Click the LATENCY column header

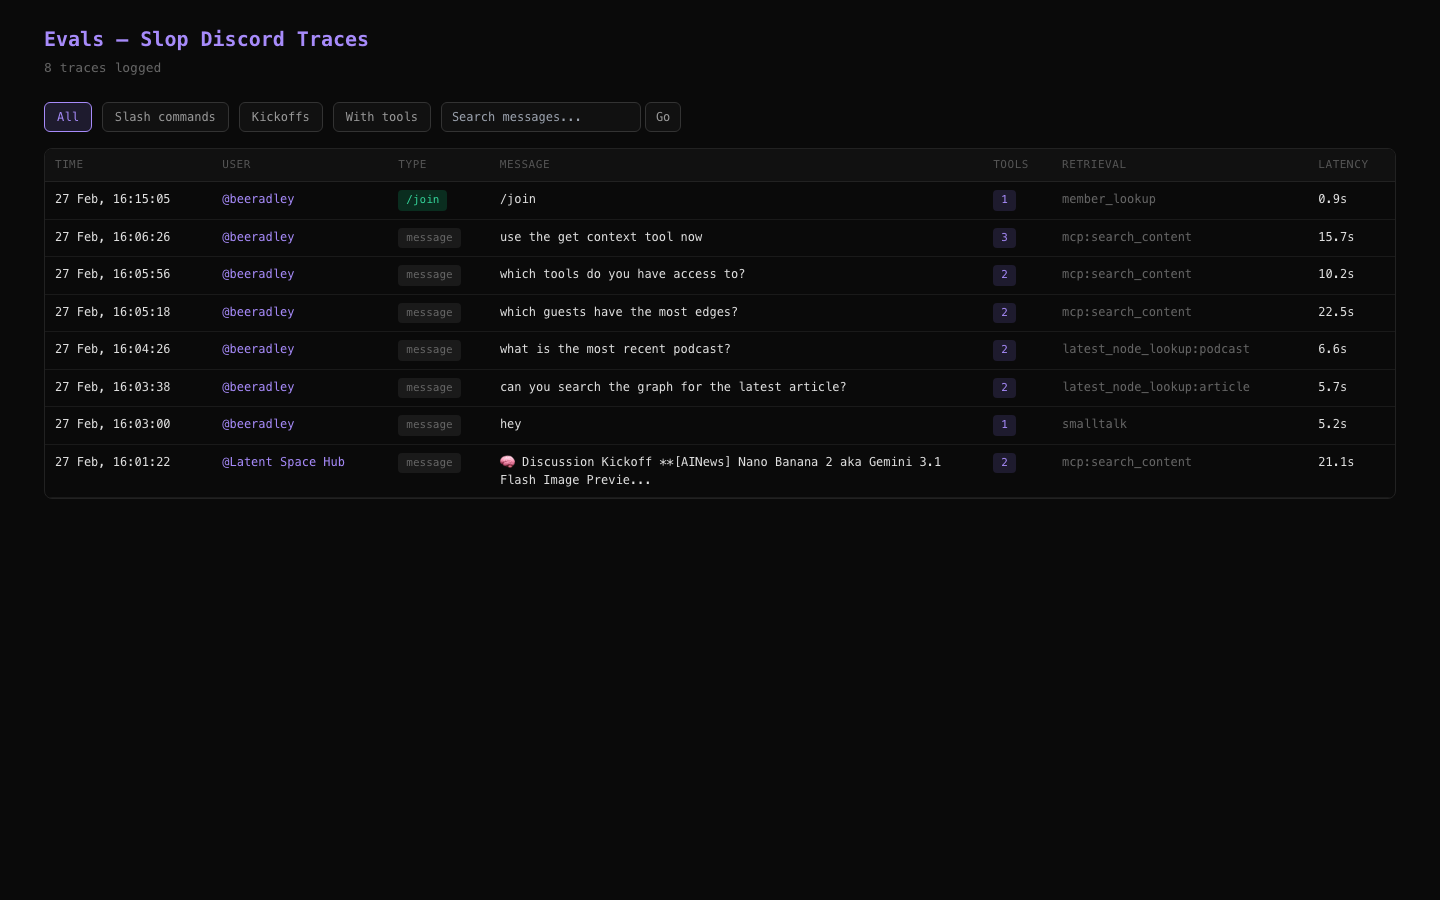point(1342,164)
